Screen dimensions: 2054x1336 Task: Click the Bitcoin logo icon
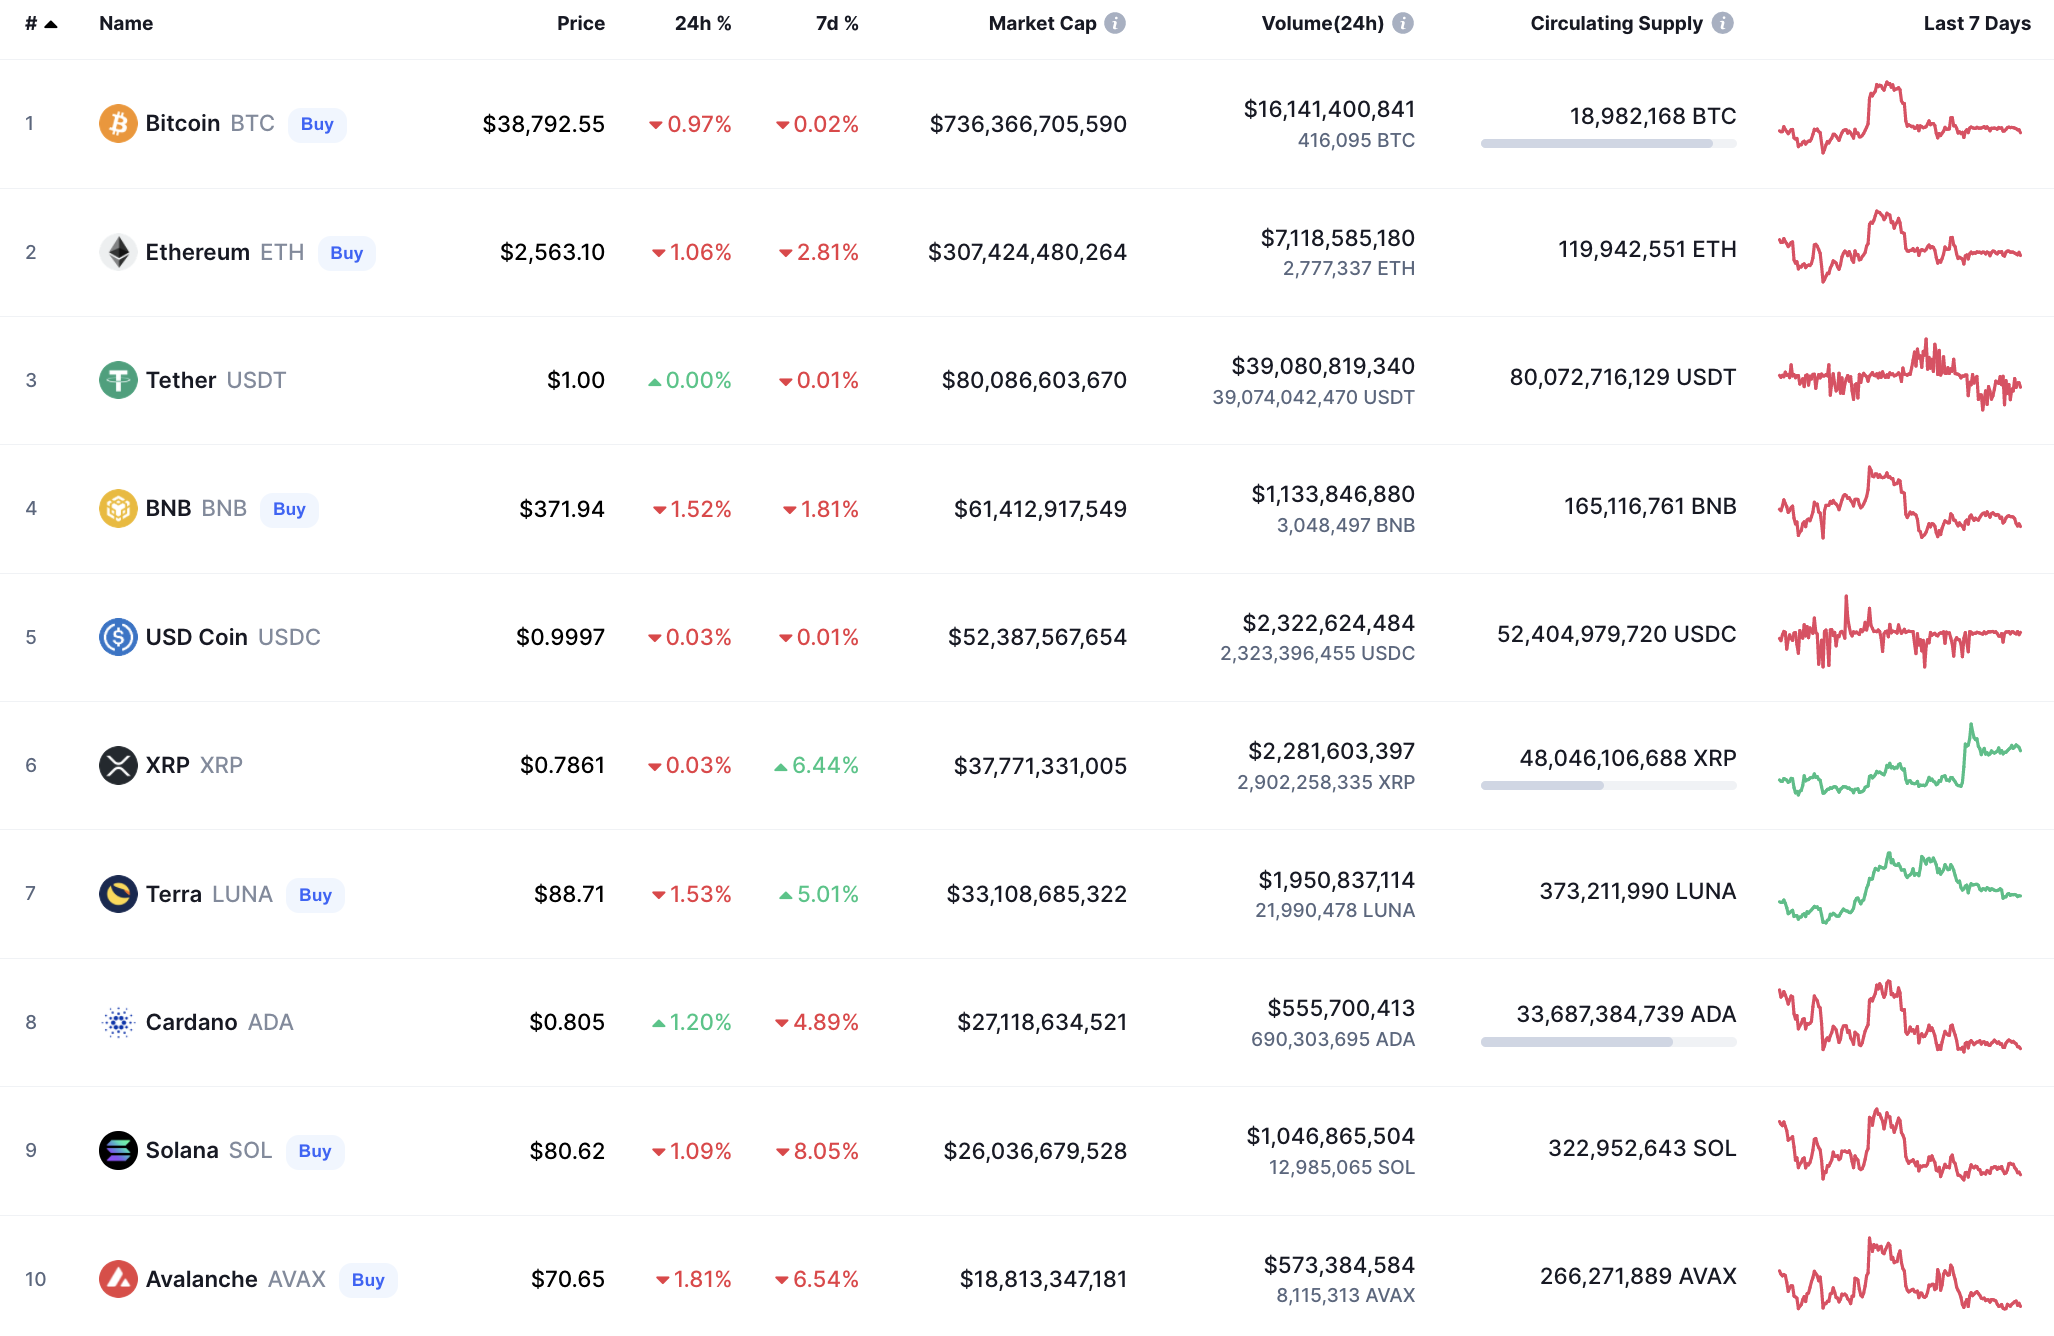click(x=118, y=124)
